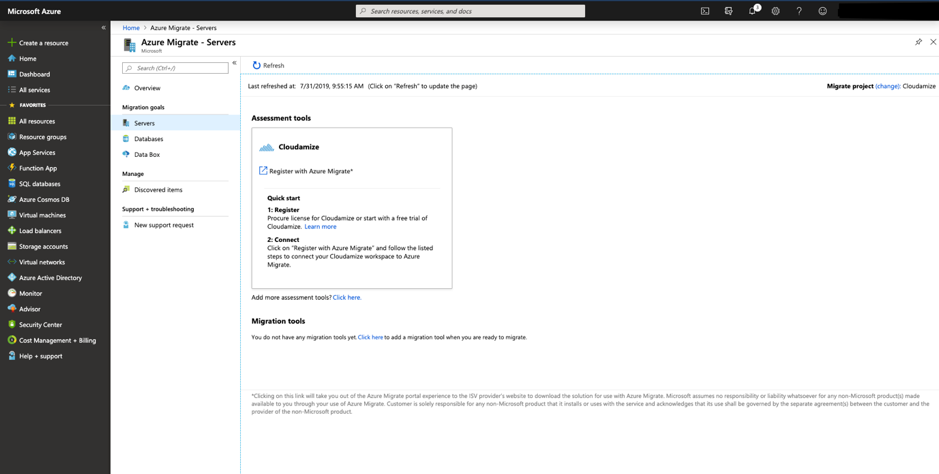Open directory and subscription filter icon

[x=728, y=11]
